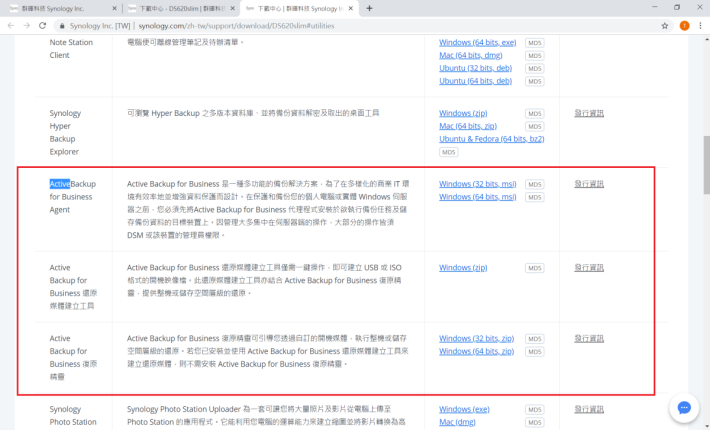This screenshot has height=430, width=710.
Task: Show MD5 for Active Backup Agent 32 bits msi
Action: coord(534,184)
